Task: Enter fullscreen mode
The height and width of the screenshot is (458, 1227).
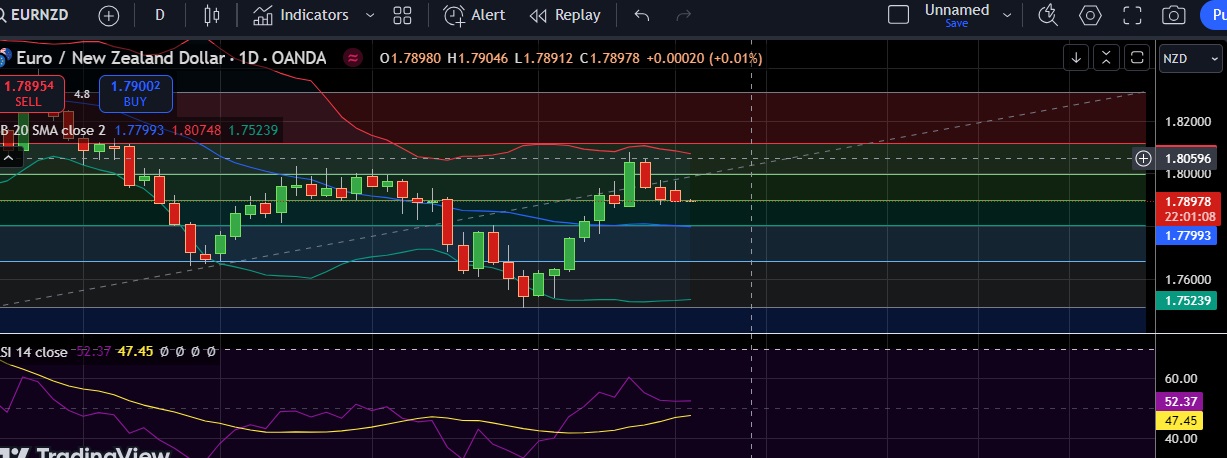Action: [1132, 15]
